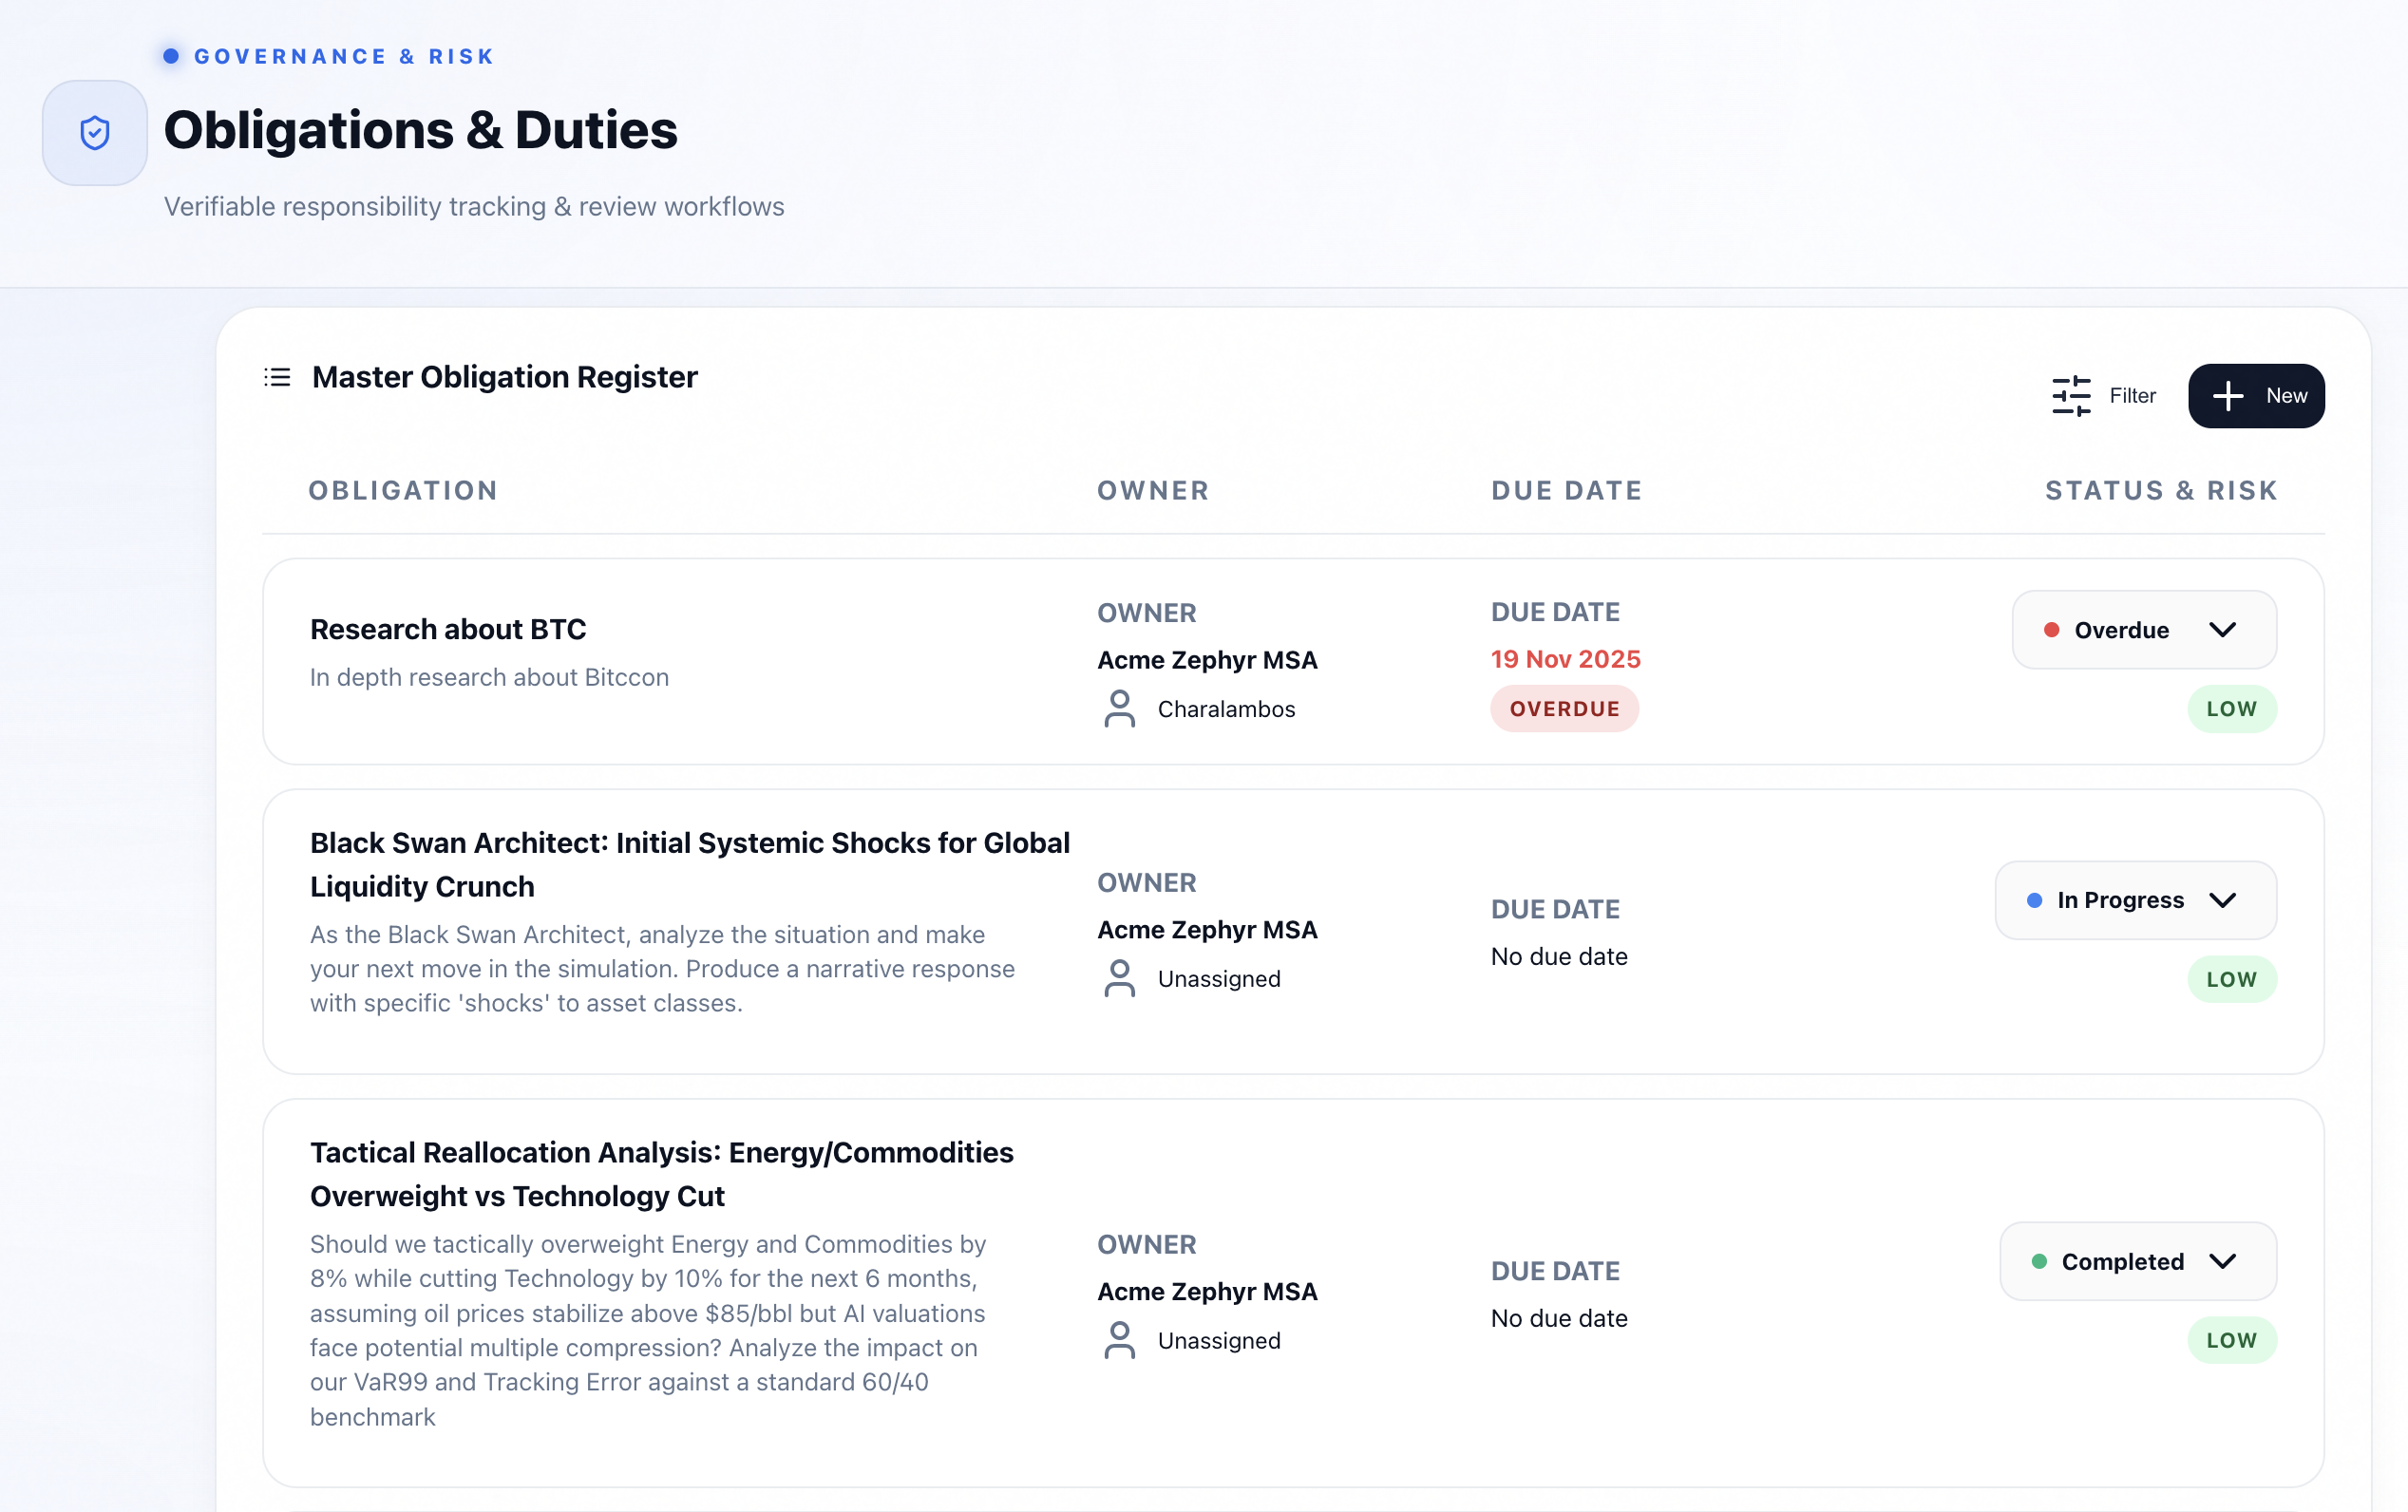2408x1512 pixels.
Task: Click the shield icon beside Obligations & Duties
Action: tap(93, 132)
